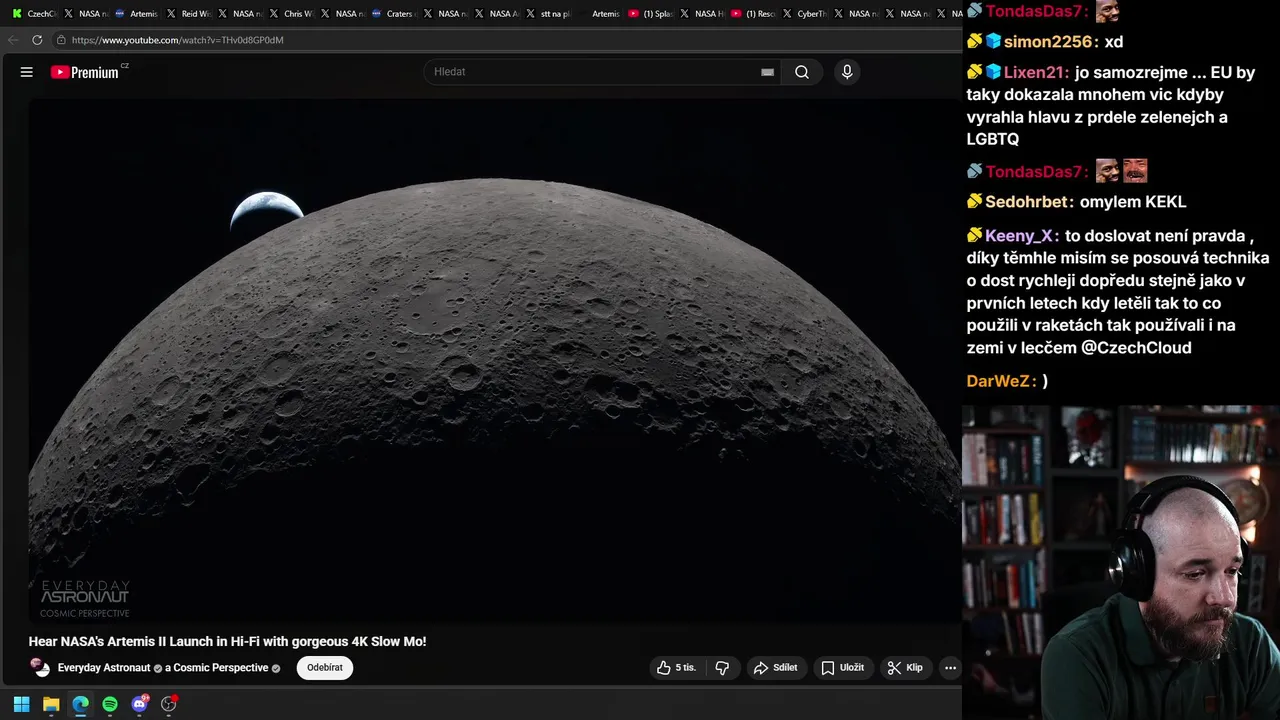Save the video with Uložit
1280x720 pixels.
[843, 668]
